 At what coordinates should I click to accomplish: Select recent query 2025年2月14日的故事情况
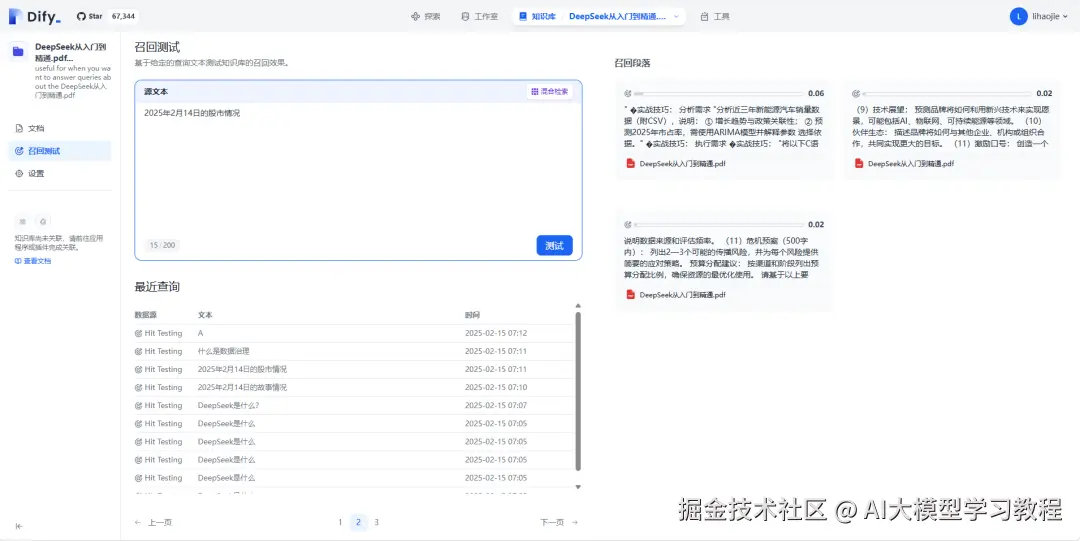click(x=242, y=387)
